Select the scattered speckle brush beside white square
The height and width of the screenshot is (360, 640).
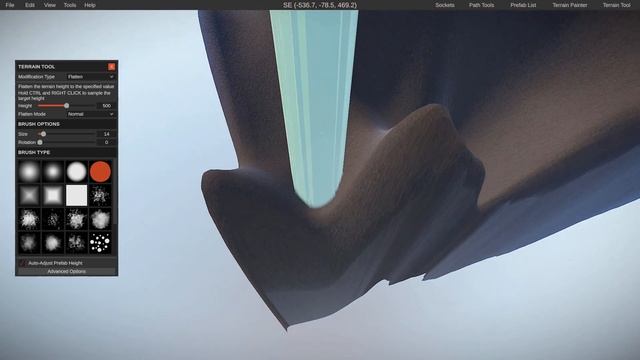coord(100,196)
